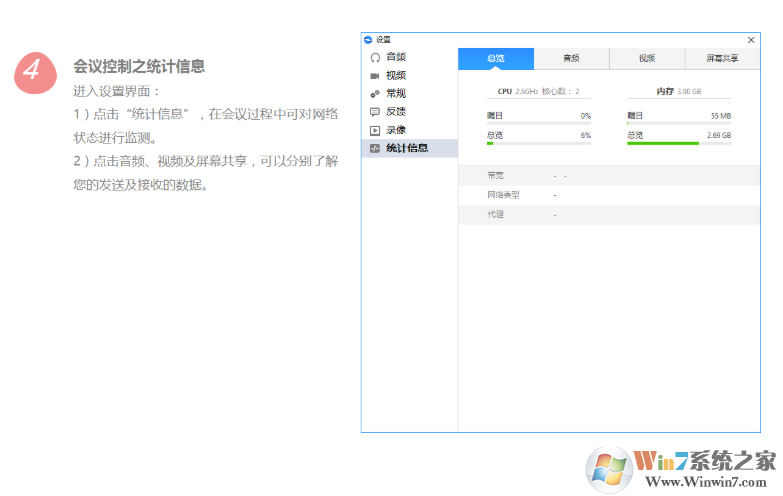Click the play icon beside 录像

click(375, 130)
